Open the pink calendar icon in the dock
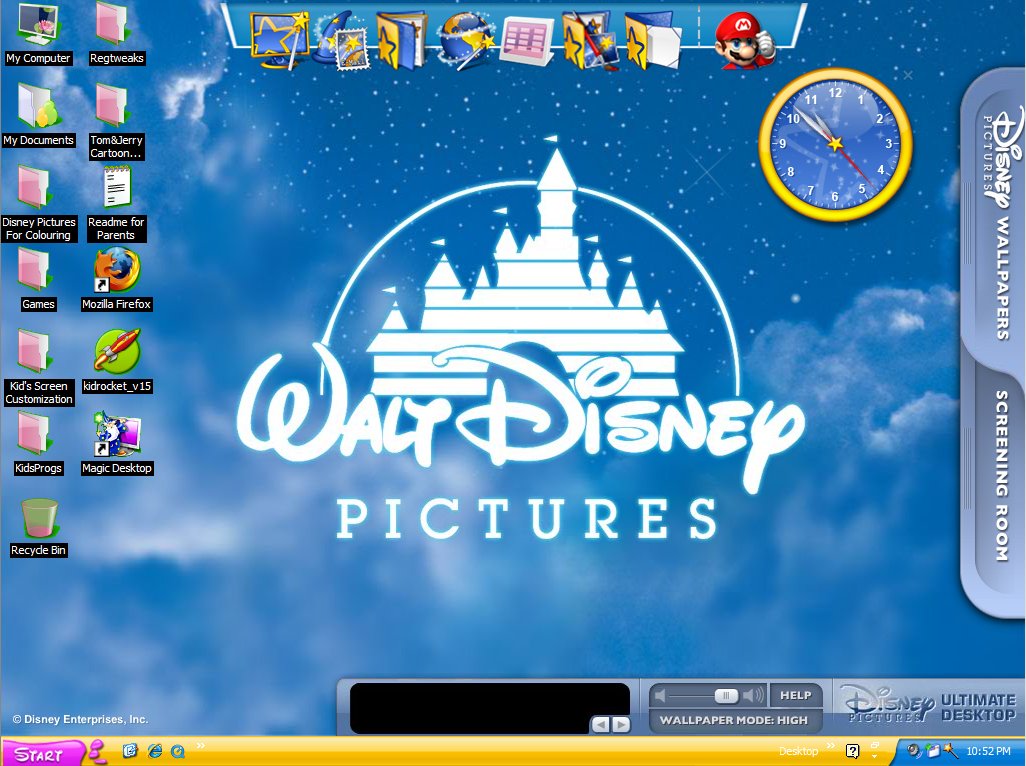 pos(527,41)
